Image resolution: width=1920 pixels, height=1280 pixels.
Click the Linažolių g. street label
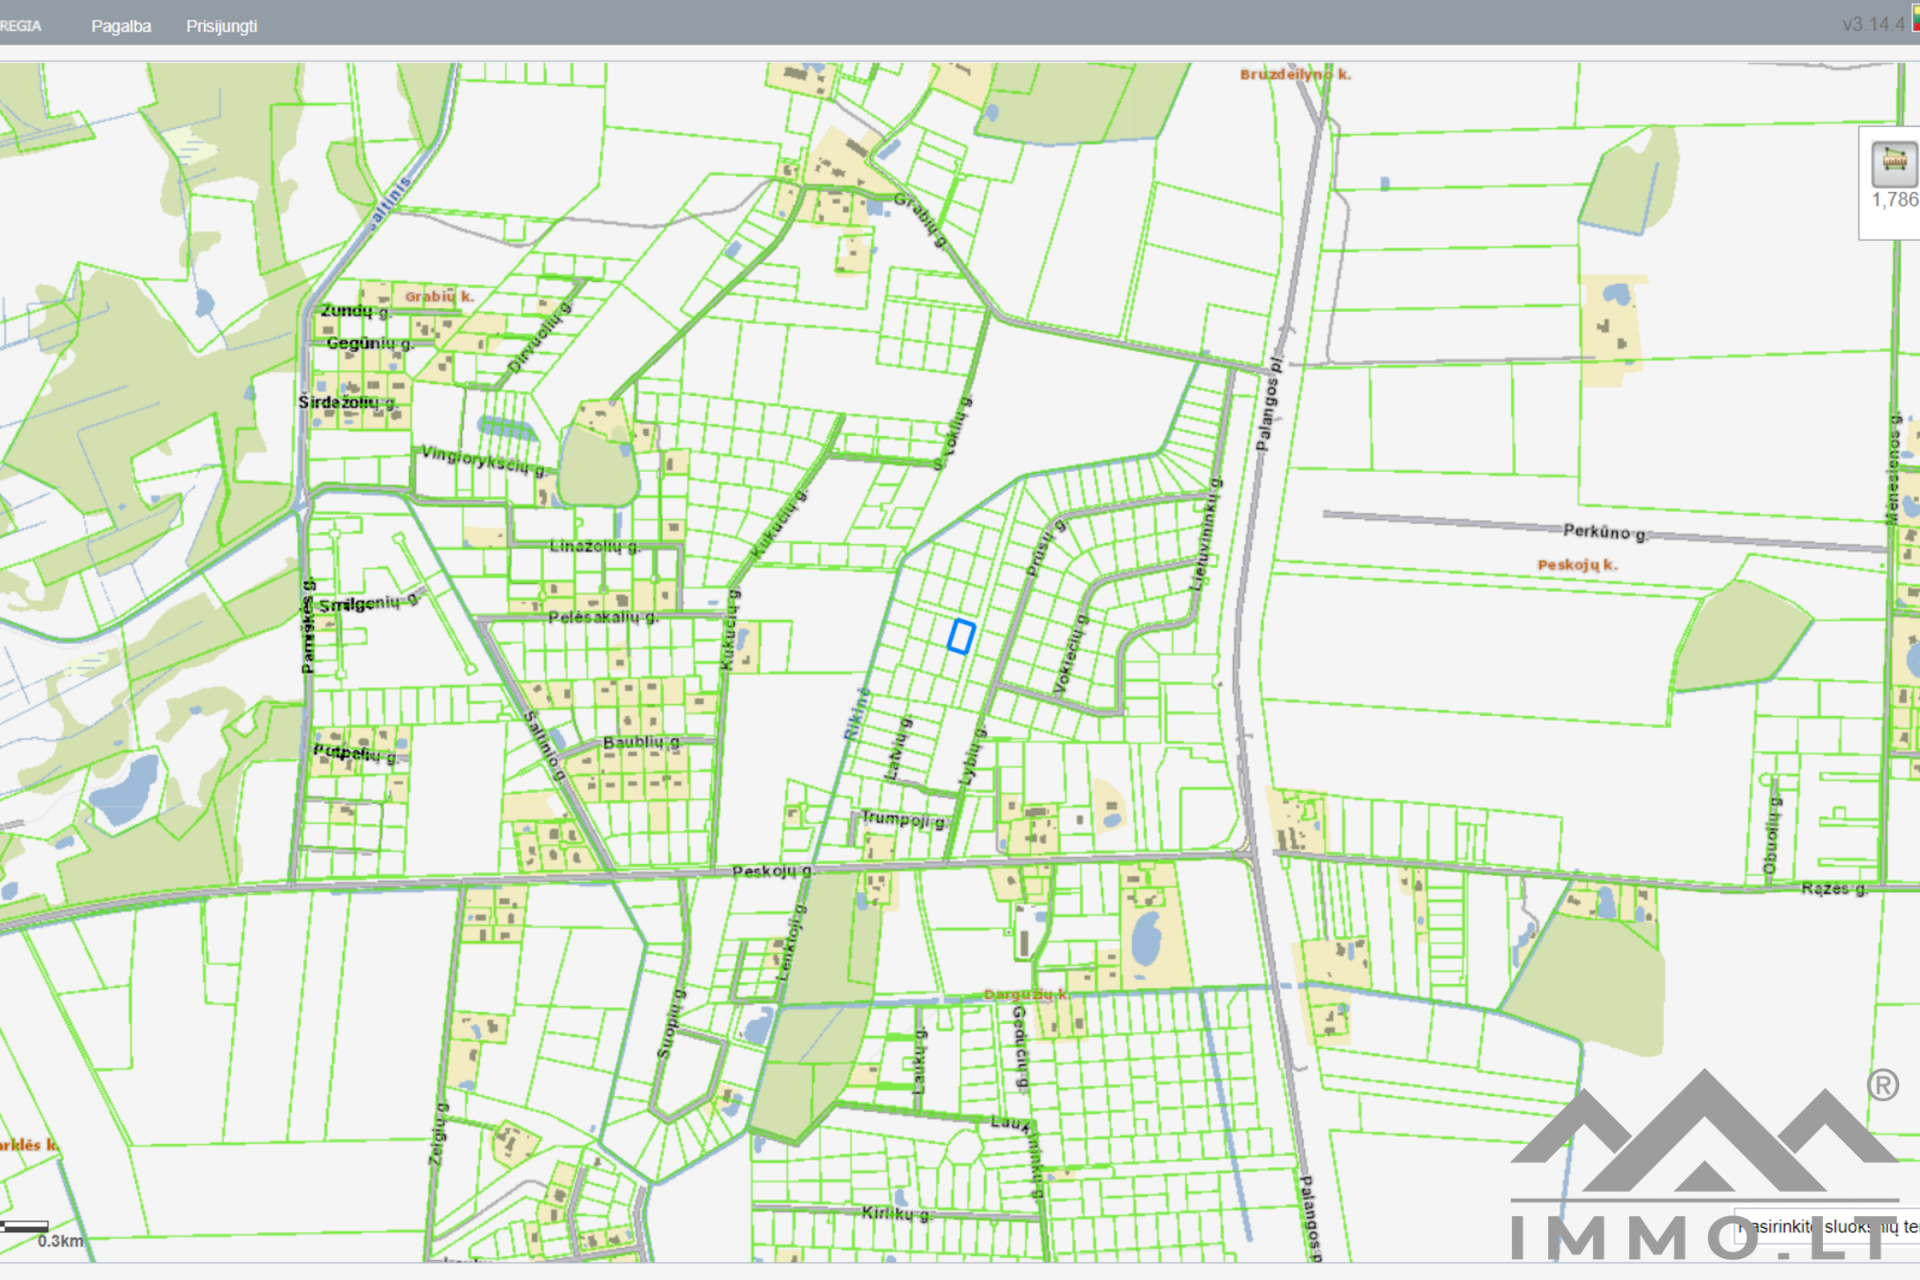pos(595,546)
